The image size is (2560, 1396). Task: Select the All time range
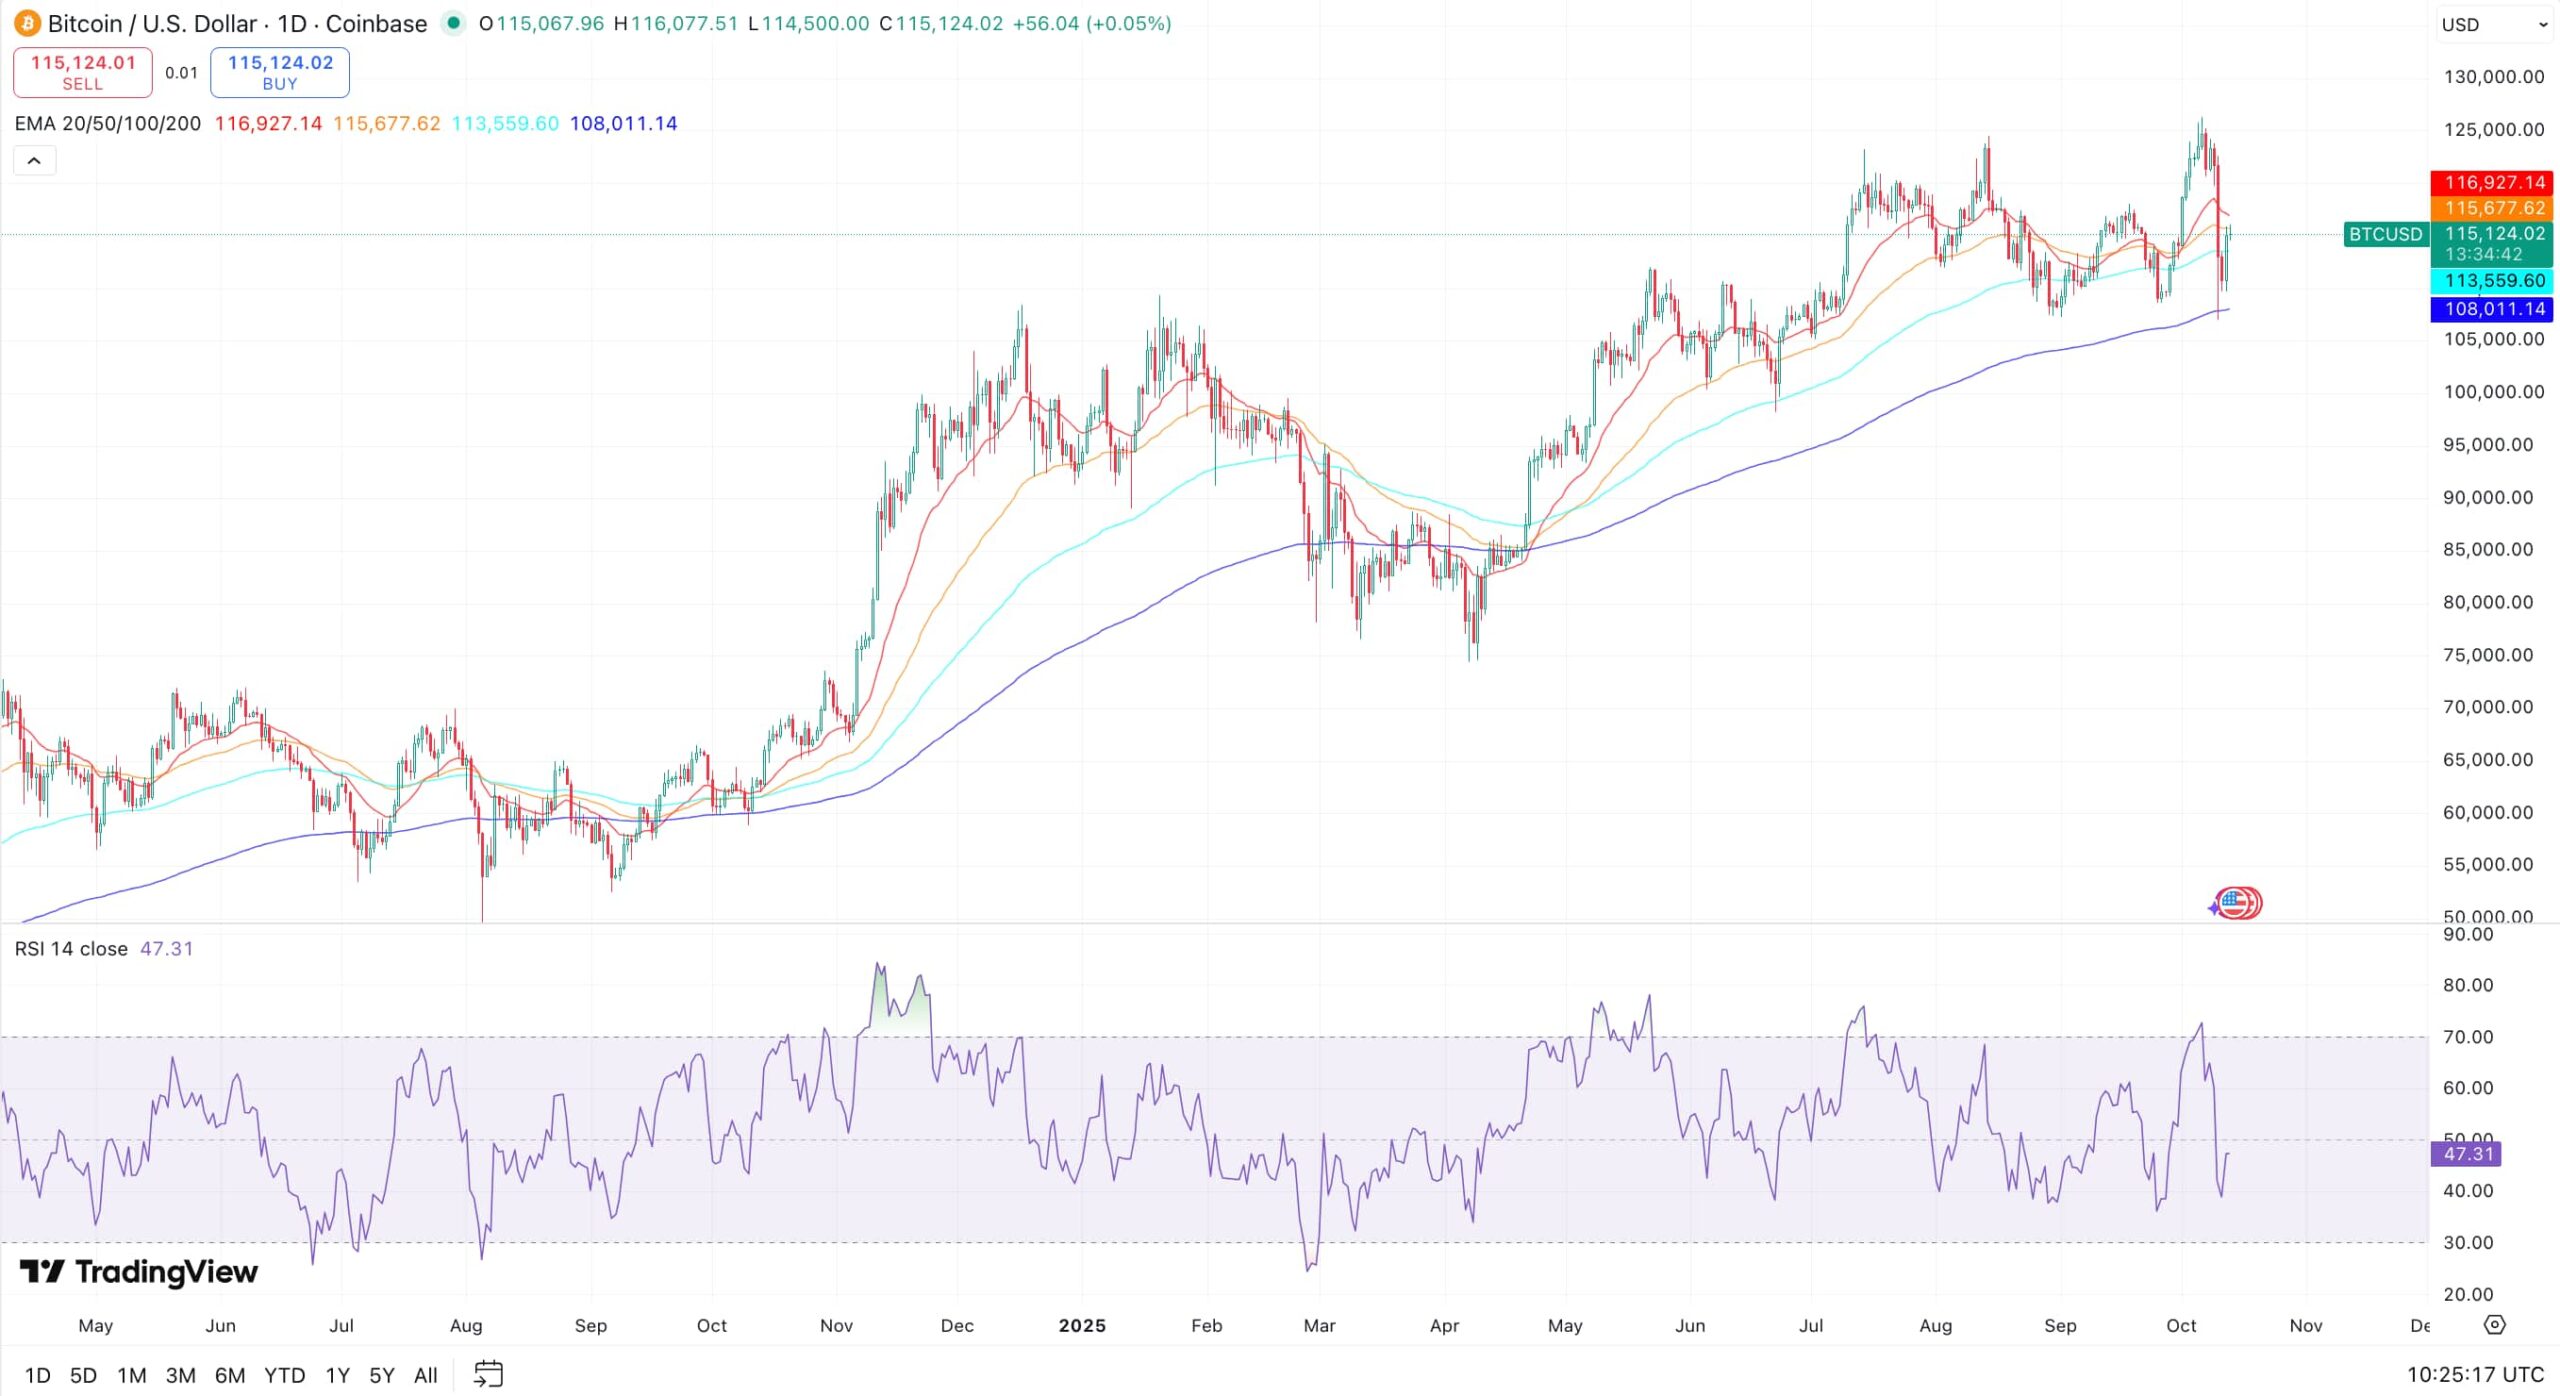[x=426, y=1375]
